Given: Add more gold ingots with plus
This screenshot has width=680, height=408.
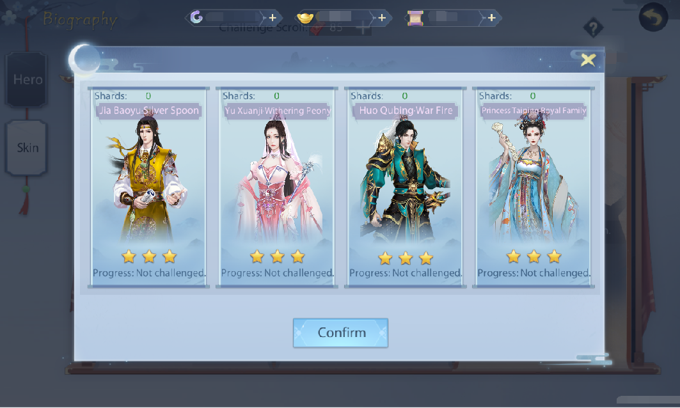Looking at the screenshot, I should [382, 18].
